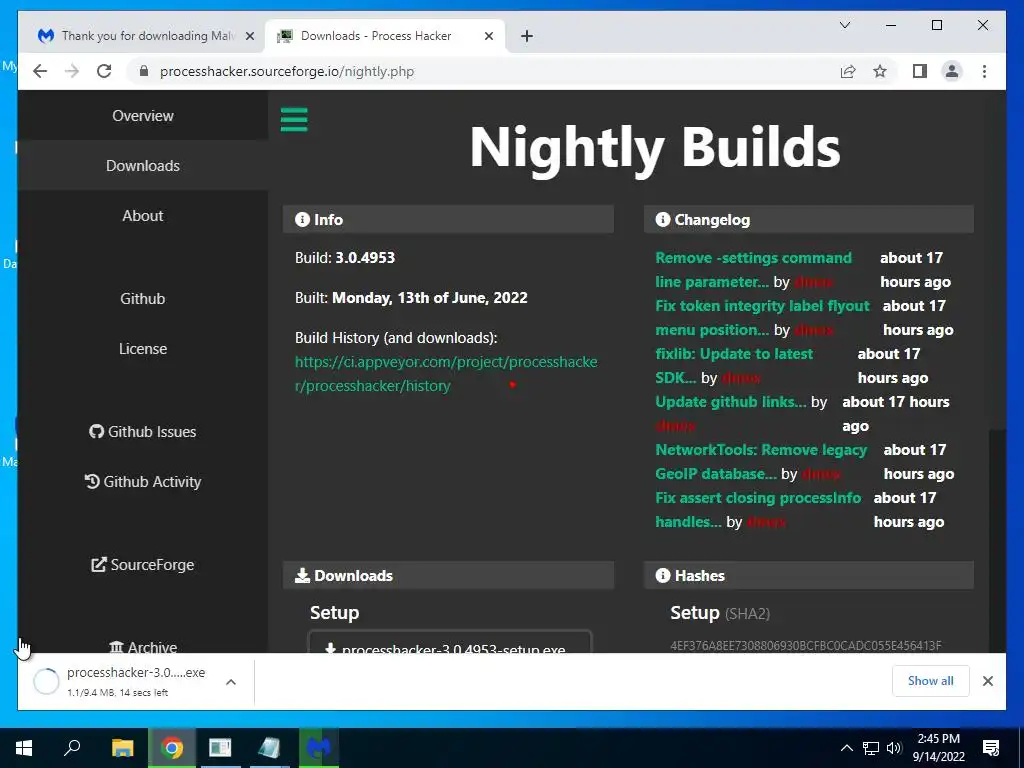Click the Hashes panel header
This screenshot has width=1024, height=768.
click(808, 575)
